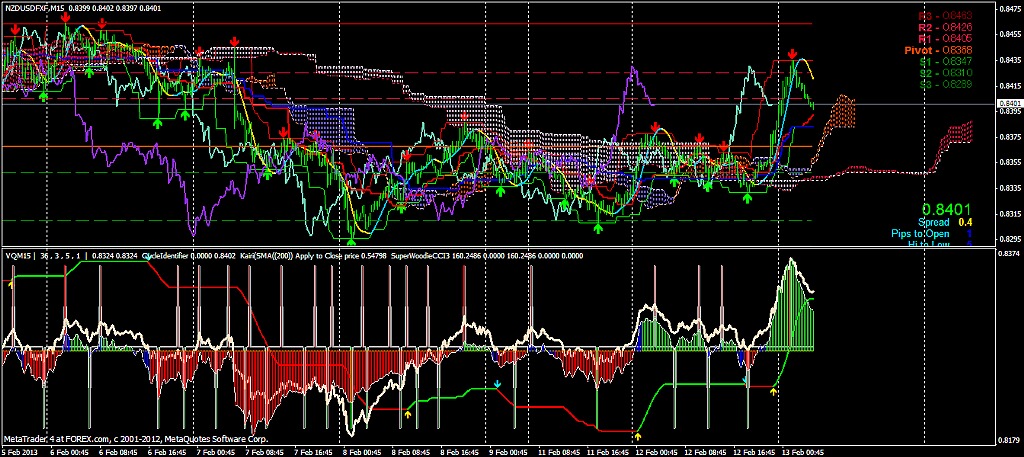Click the yellow up arrow near 8 Feb 08:45
Image resolution: width=1024 pixels, height=457 pixels.
pyautogui.click(x=408, y=413)
